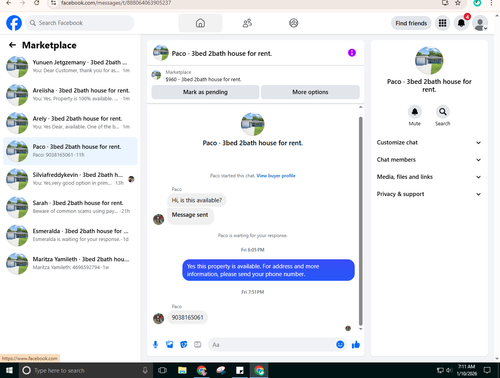The height and width of the screenshot is (378, 500).
Task: Click the GIF icon in composer
Action: coord(198,345)
